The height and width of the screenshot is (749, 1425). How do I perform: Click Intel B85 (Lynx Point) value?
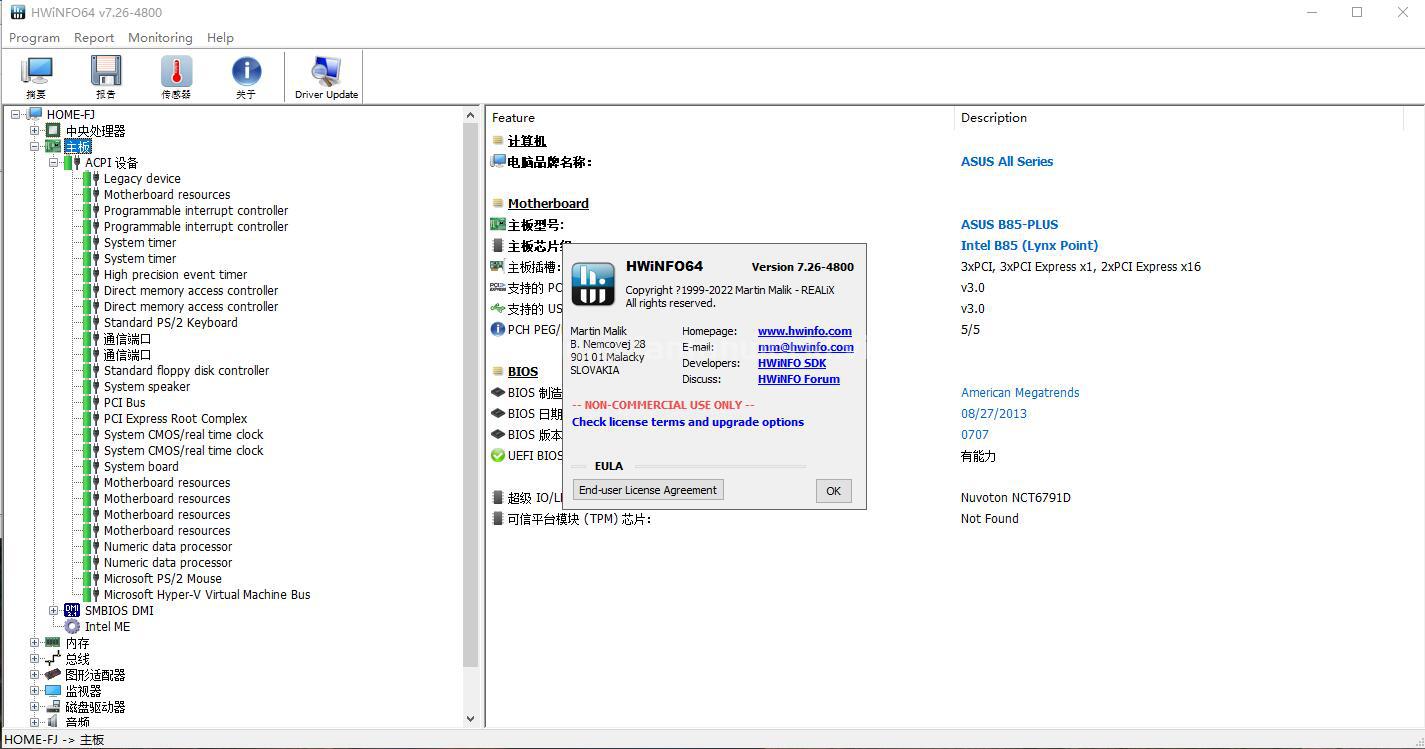(x=1029, y=245)
